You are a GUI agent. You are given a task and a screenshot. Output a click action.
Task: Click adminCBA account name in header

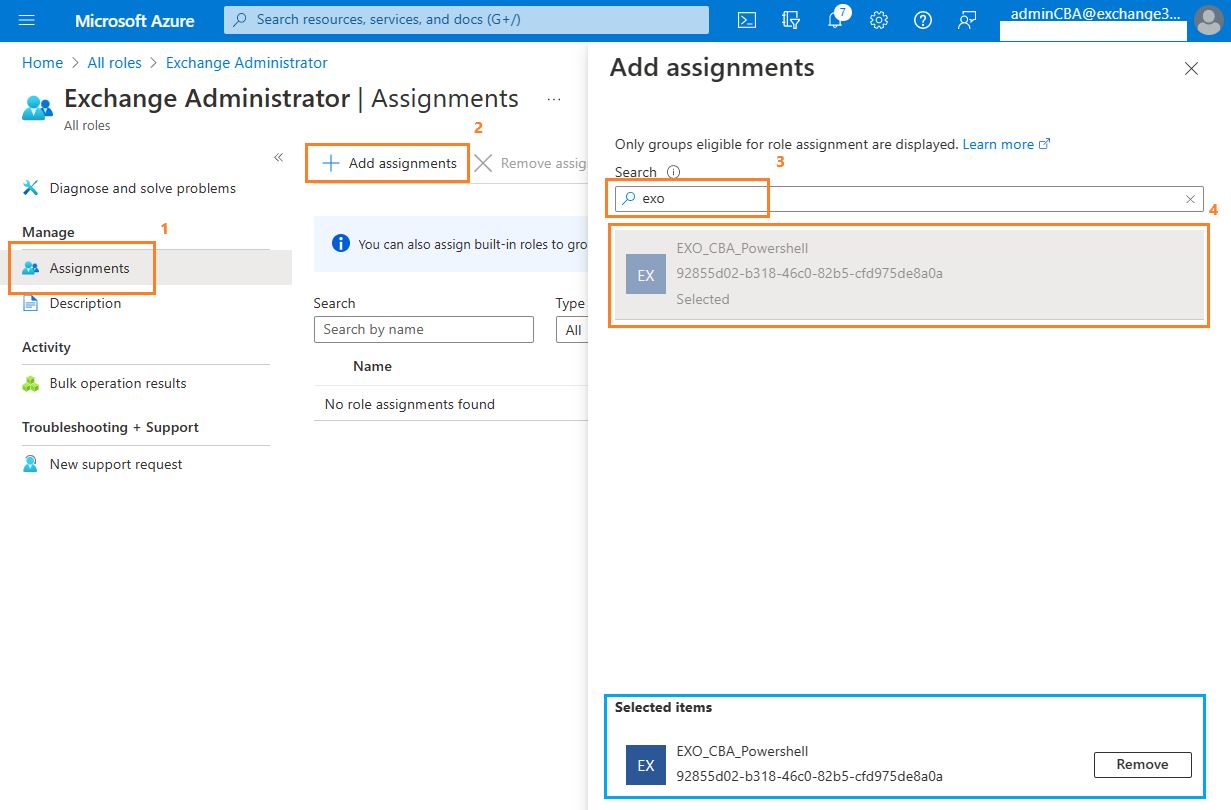1095,14
